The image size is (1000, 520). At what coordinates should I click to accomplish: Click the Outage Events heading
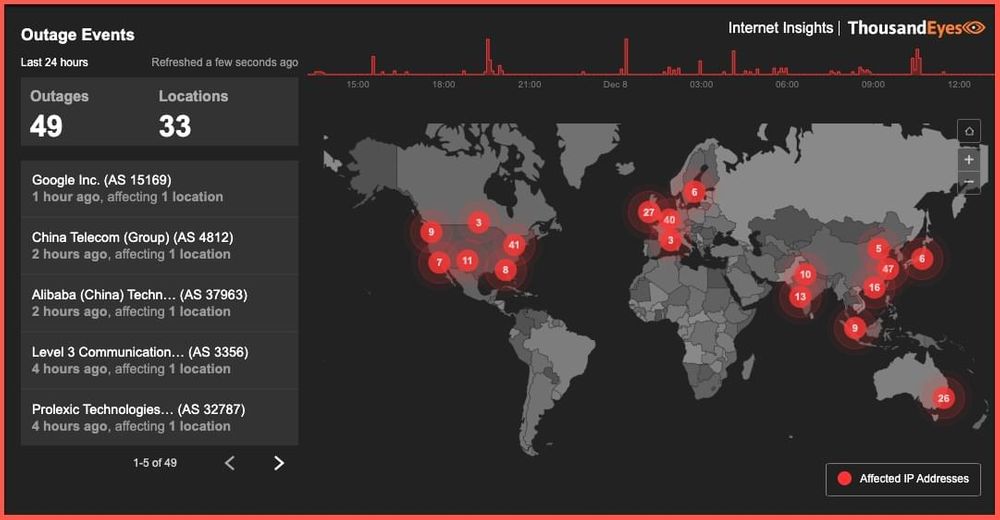pyautogui.click(x=78, y=35)
